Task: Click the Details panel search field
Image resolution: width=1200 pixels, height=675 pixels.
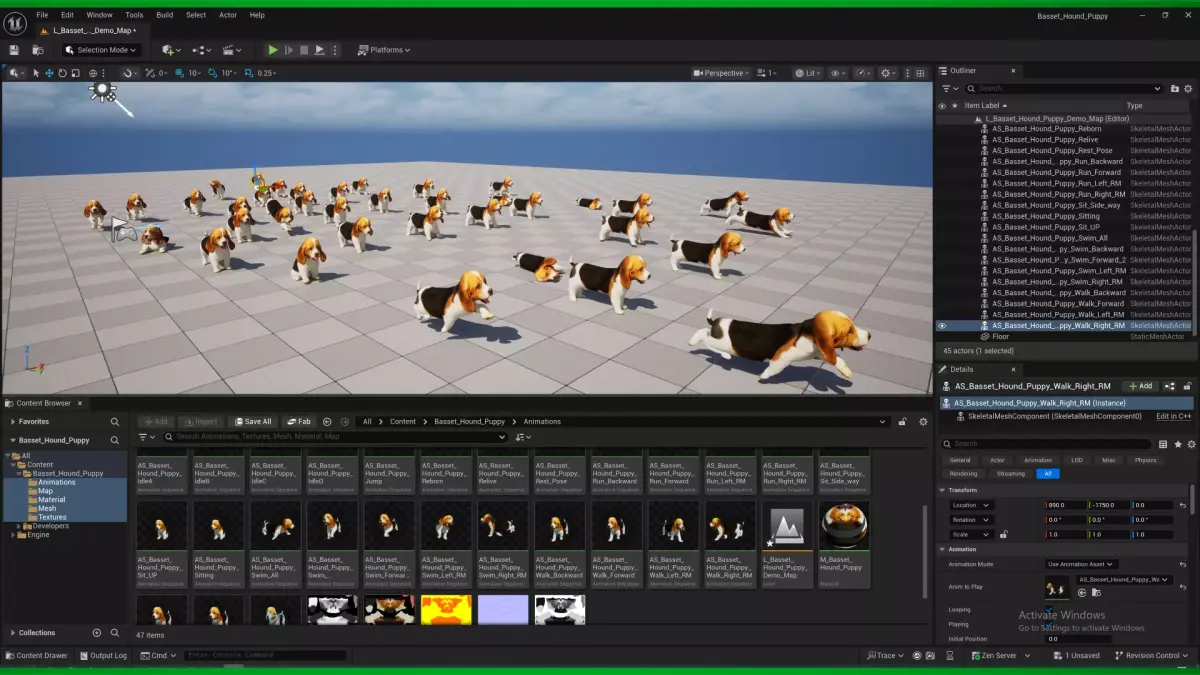Action: (1048, 444)
